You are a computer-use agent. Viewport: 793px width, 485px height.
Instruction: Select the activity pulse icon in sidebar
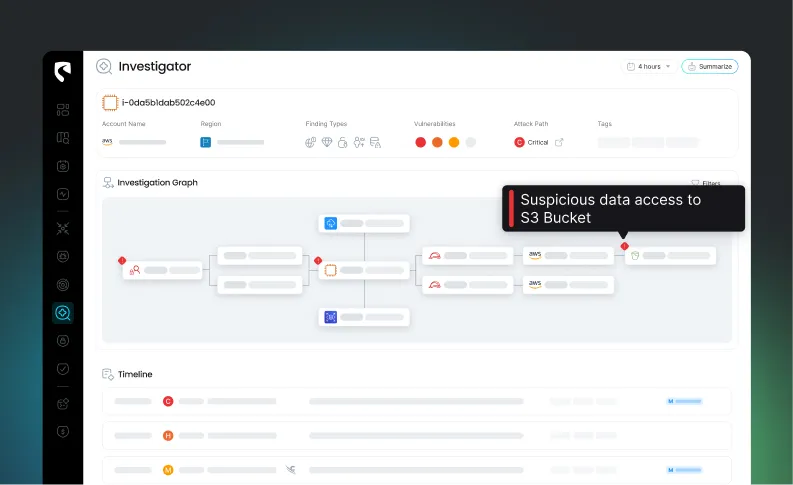(63, 194)
